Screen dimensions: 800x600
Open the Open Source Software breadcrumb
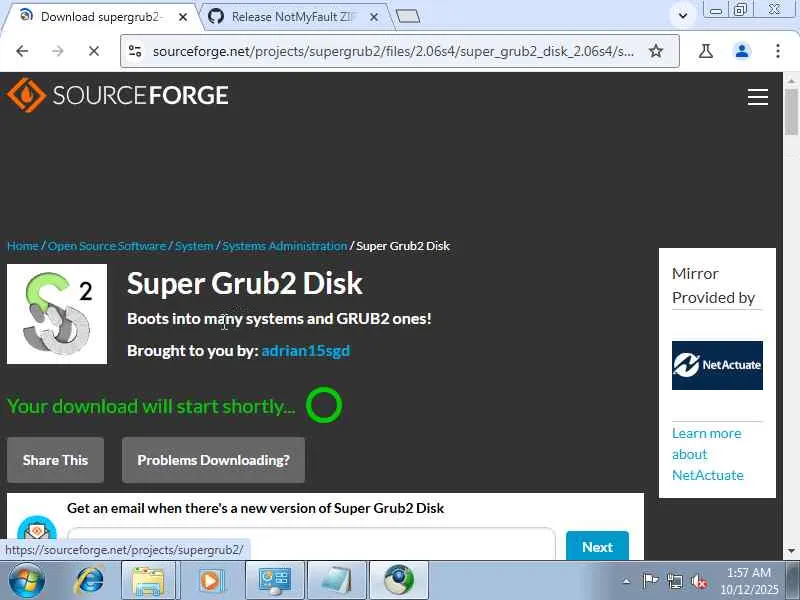tap(107, 246)
